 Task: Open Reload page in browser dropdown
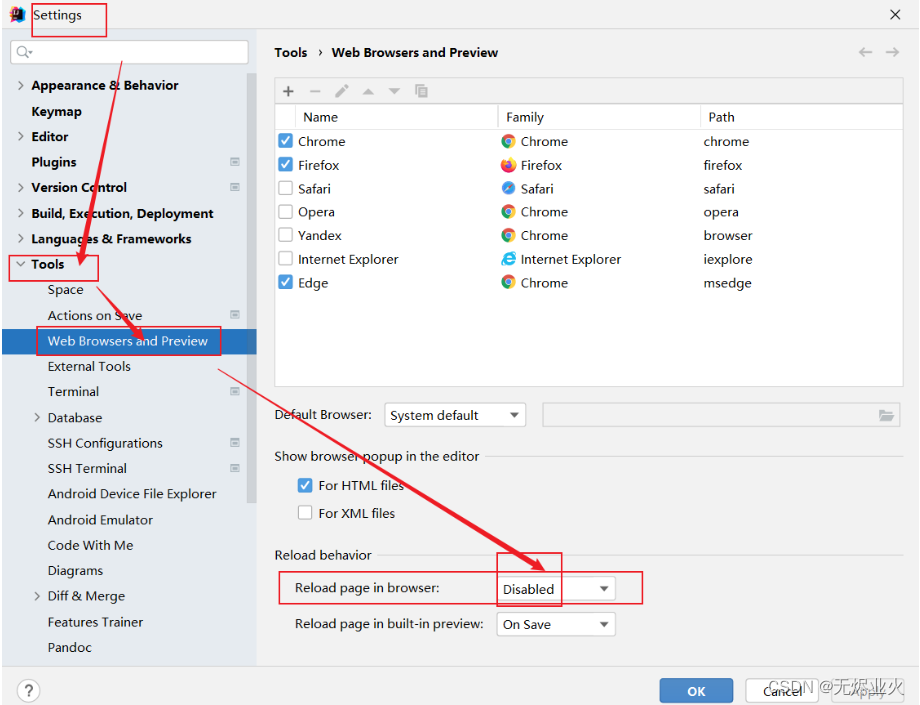[556, 588]
